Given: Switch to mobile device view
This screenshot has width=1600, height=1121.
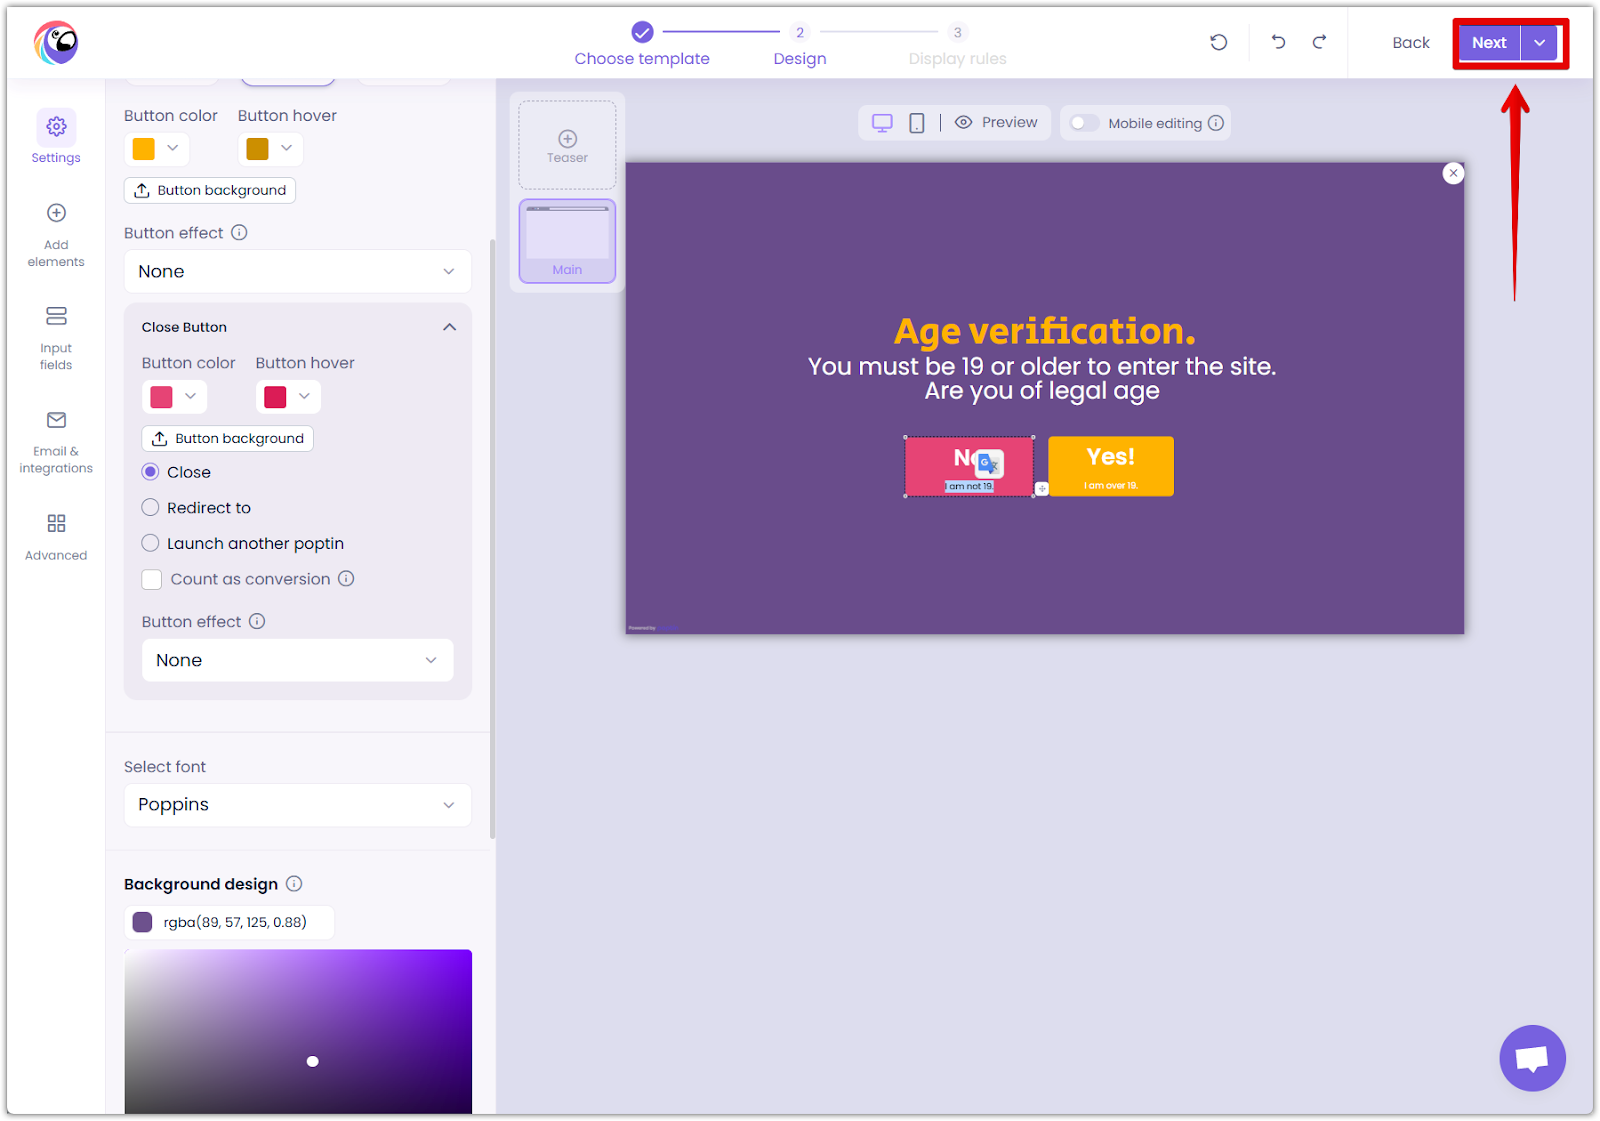Looking at the screenshot, I should coord(916,123).
